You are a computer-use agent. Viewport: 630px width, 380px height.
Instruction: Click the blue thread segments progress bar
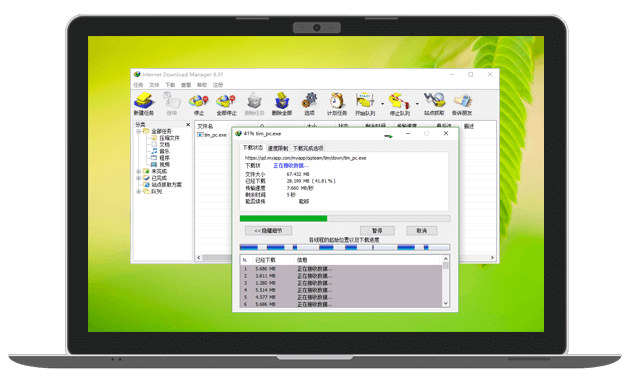tap(345, 247)
